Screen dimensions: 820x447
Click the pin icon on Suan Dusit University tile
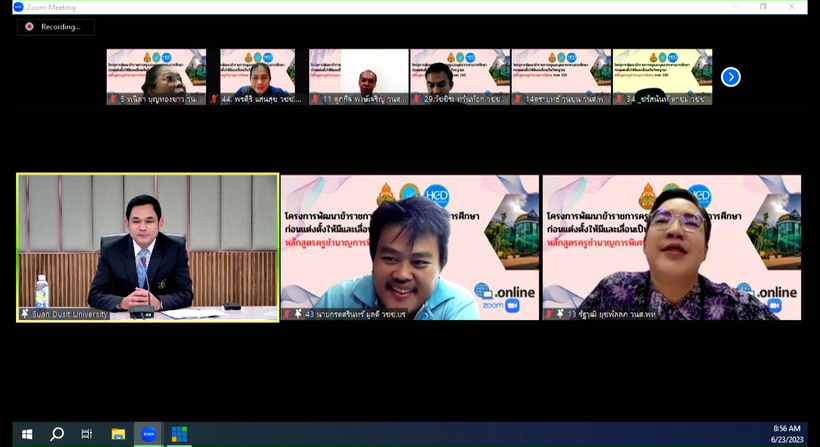point(25,314)
